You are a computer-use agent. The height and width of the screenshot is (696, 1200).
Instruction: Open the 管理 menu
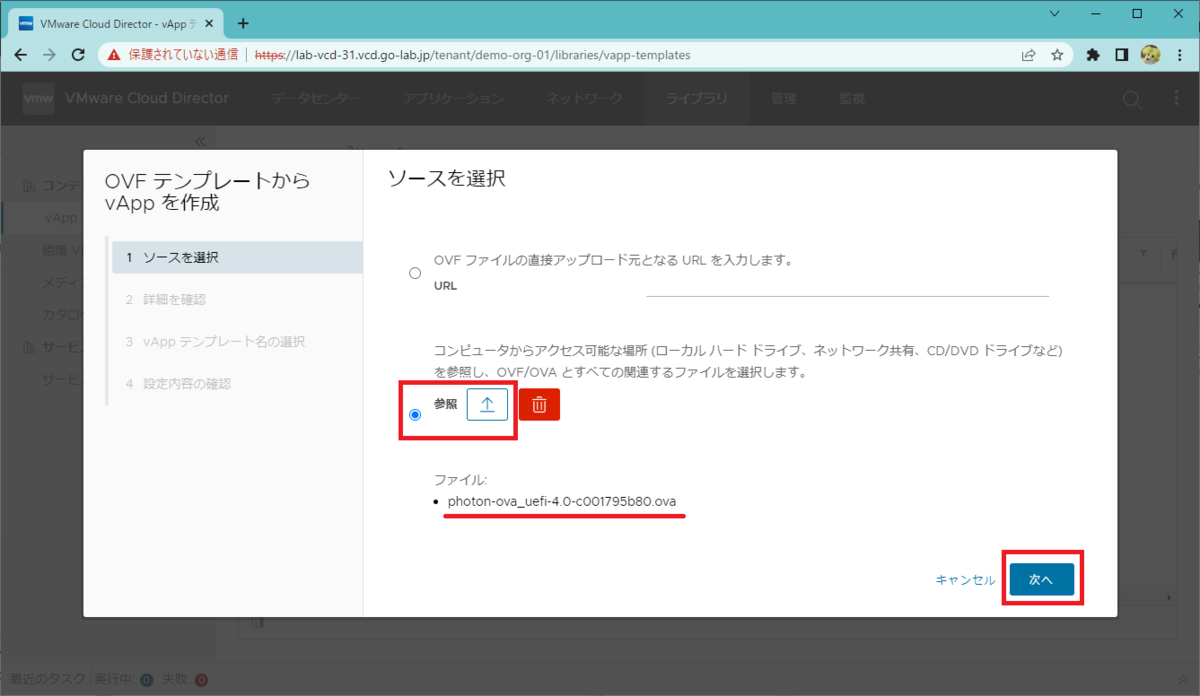(x=783, y=99)
